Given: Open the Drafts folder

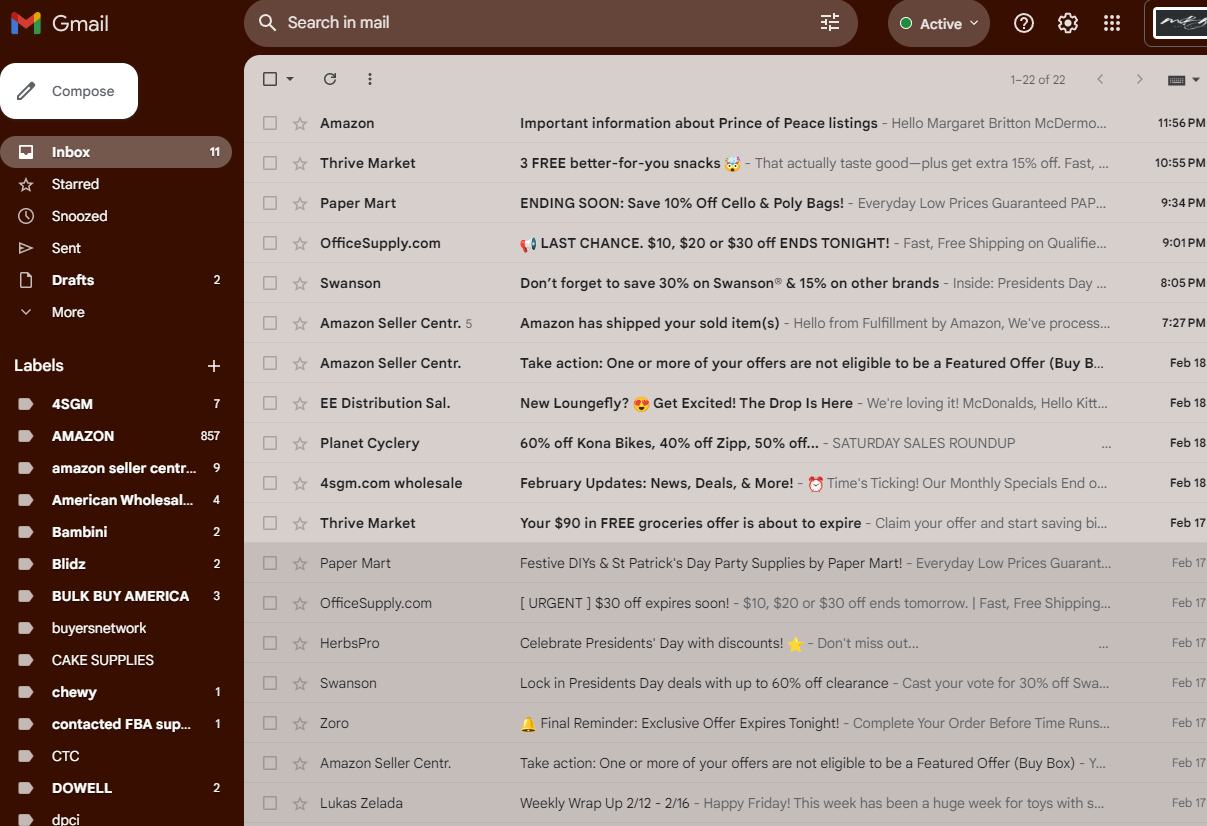Looking at the screenshot, I should click(116, 280).
